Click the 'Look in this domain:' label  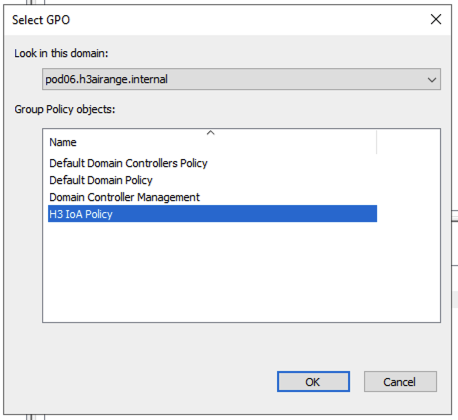pyautogui.click(x=61, y=53)
